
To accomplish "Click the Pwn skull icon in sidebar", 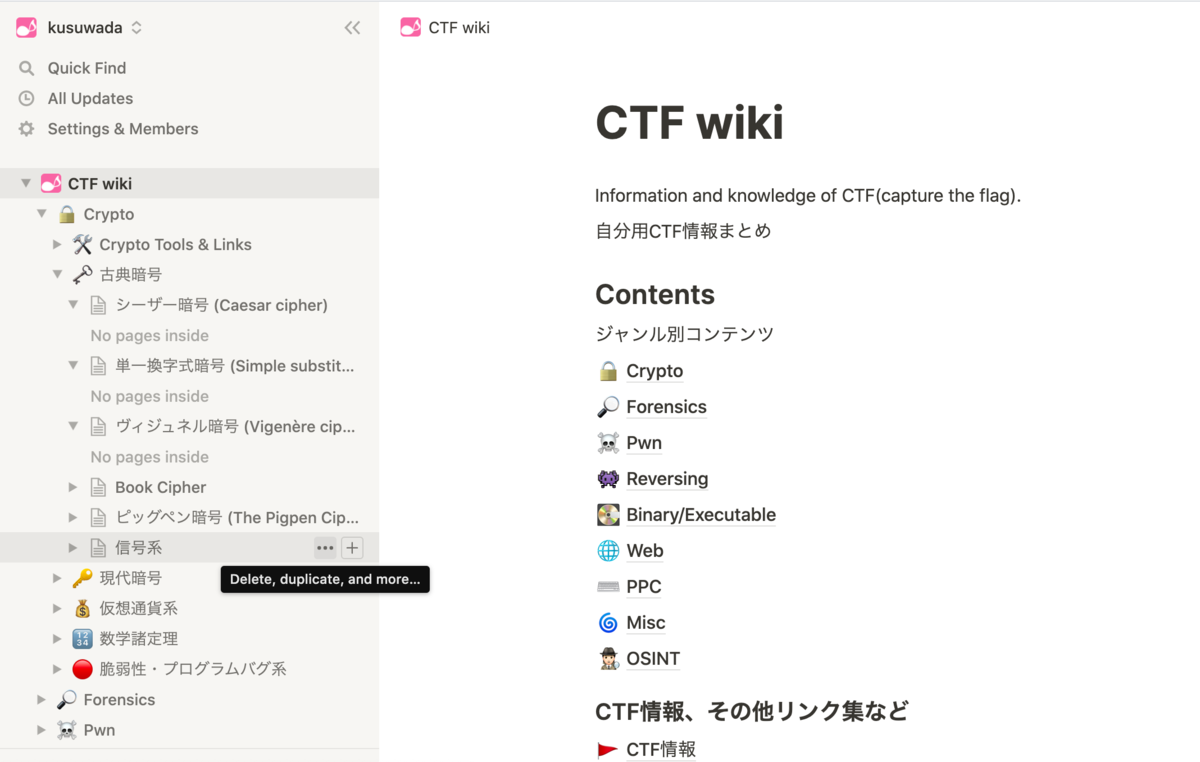I will [67, 730].
